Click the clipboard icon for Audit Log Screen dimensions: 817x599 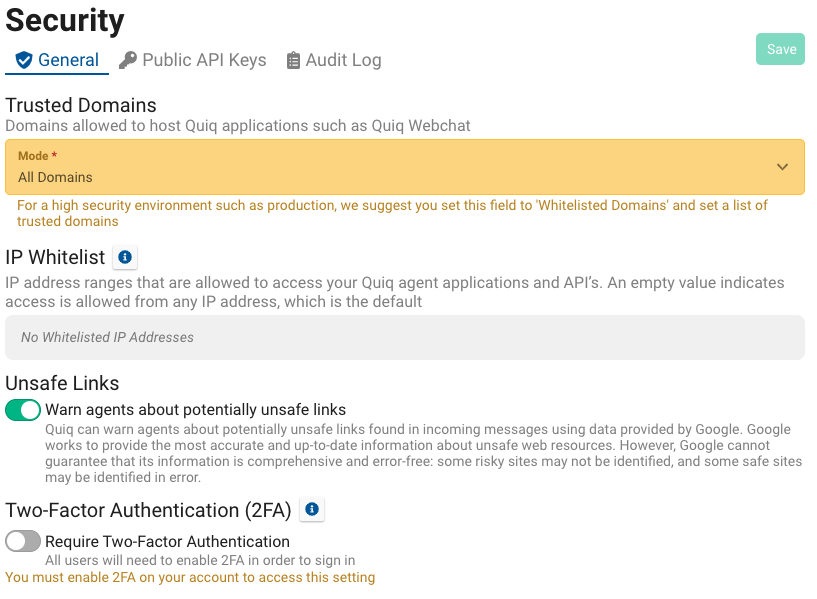coord(293,60)
